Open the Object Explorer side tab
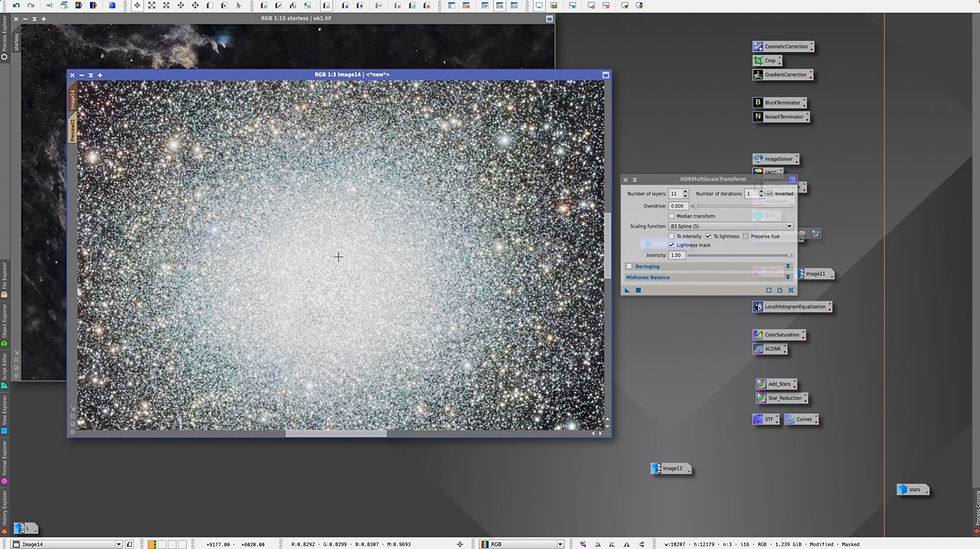This screenshot has height=549, width=980. click(x=4, y=325)
